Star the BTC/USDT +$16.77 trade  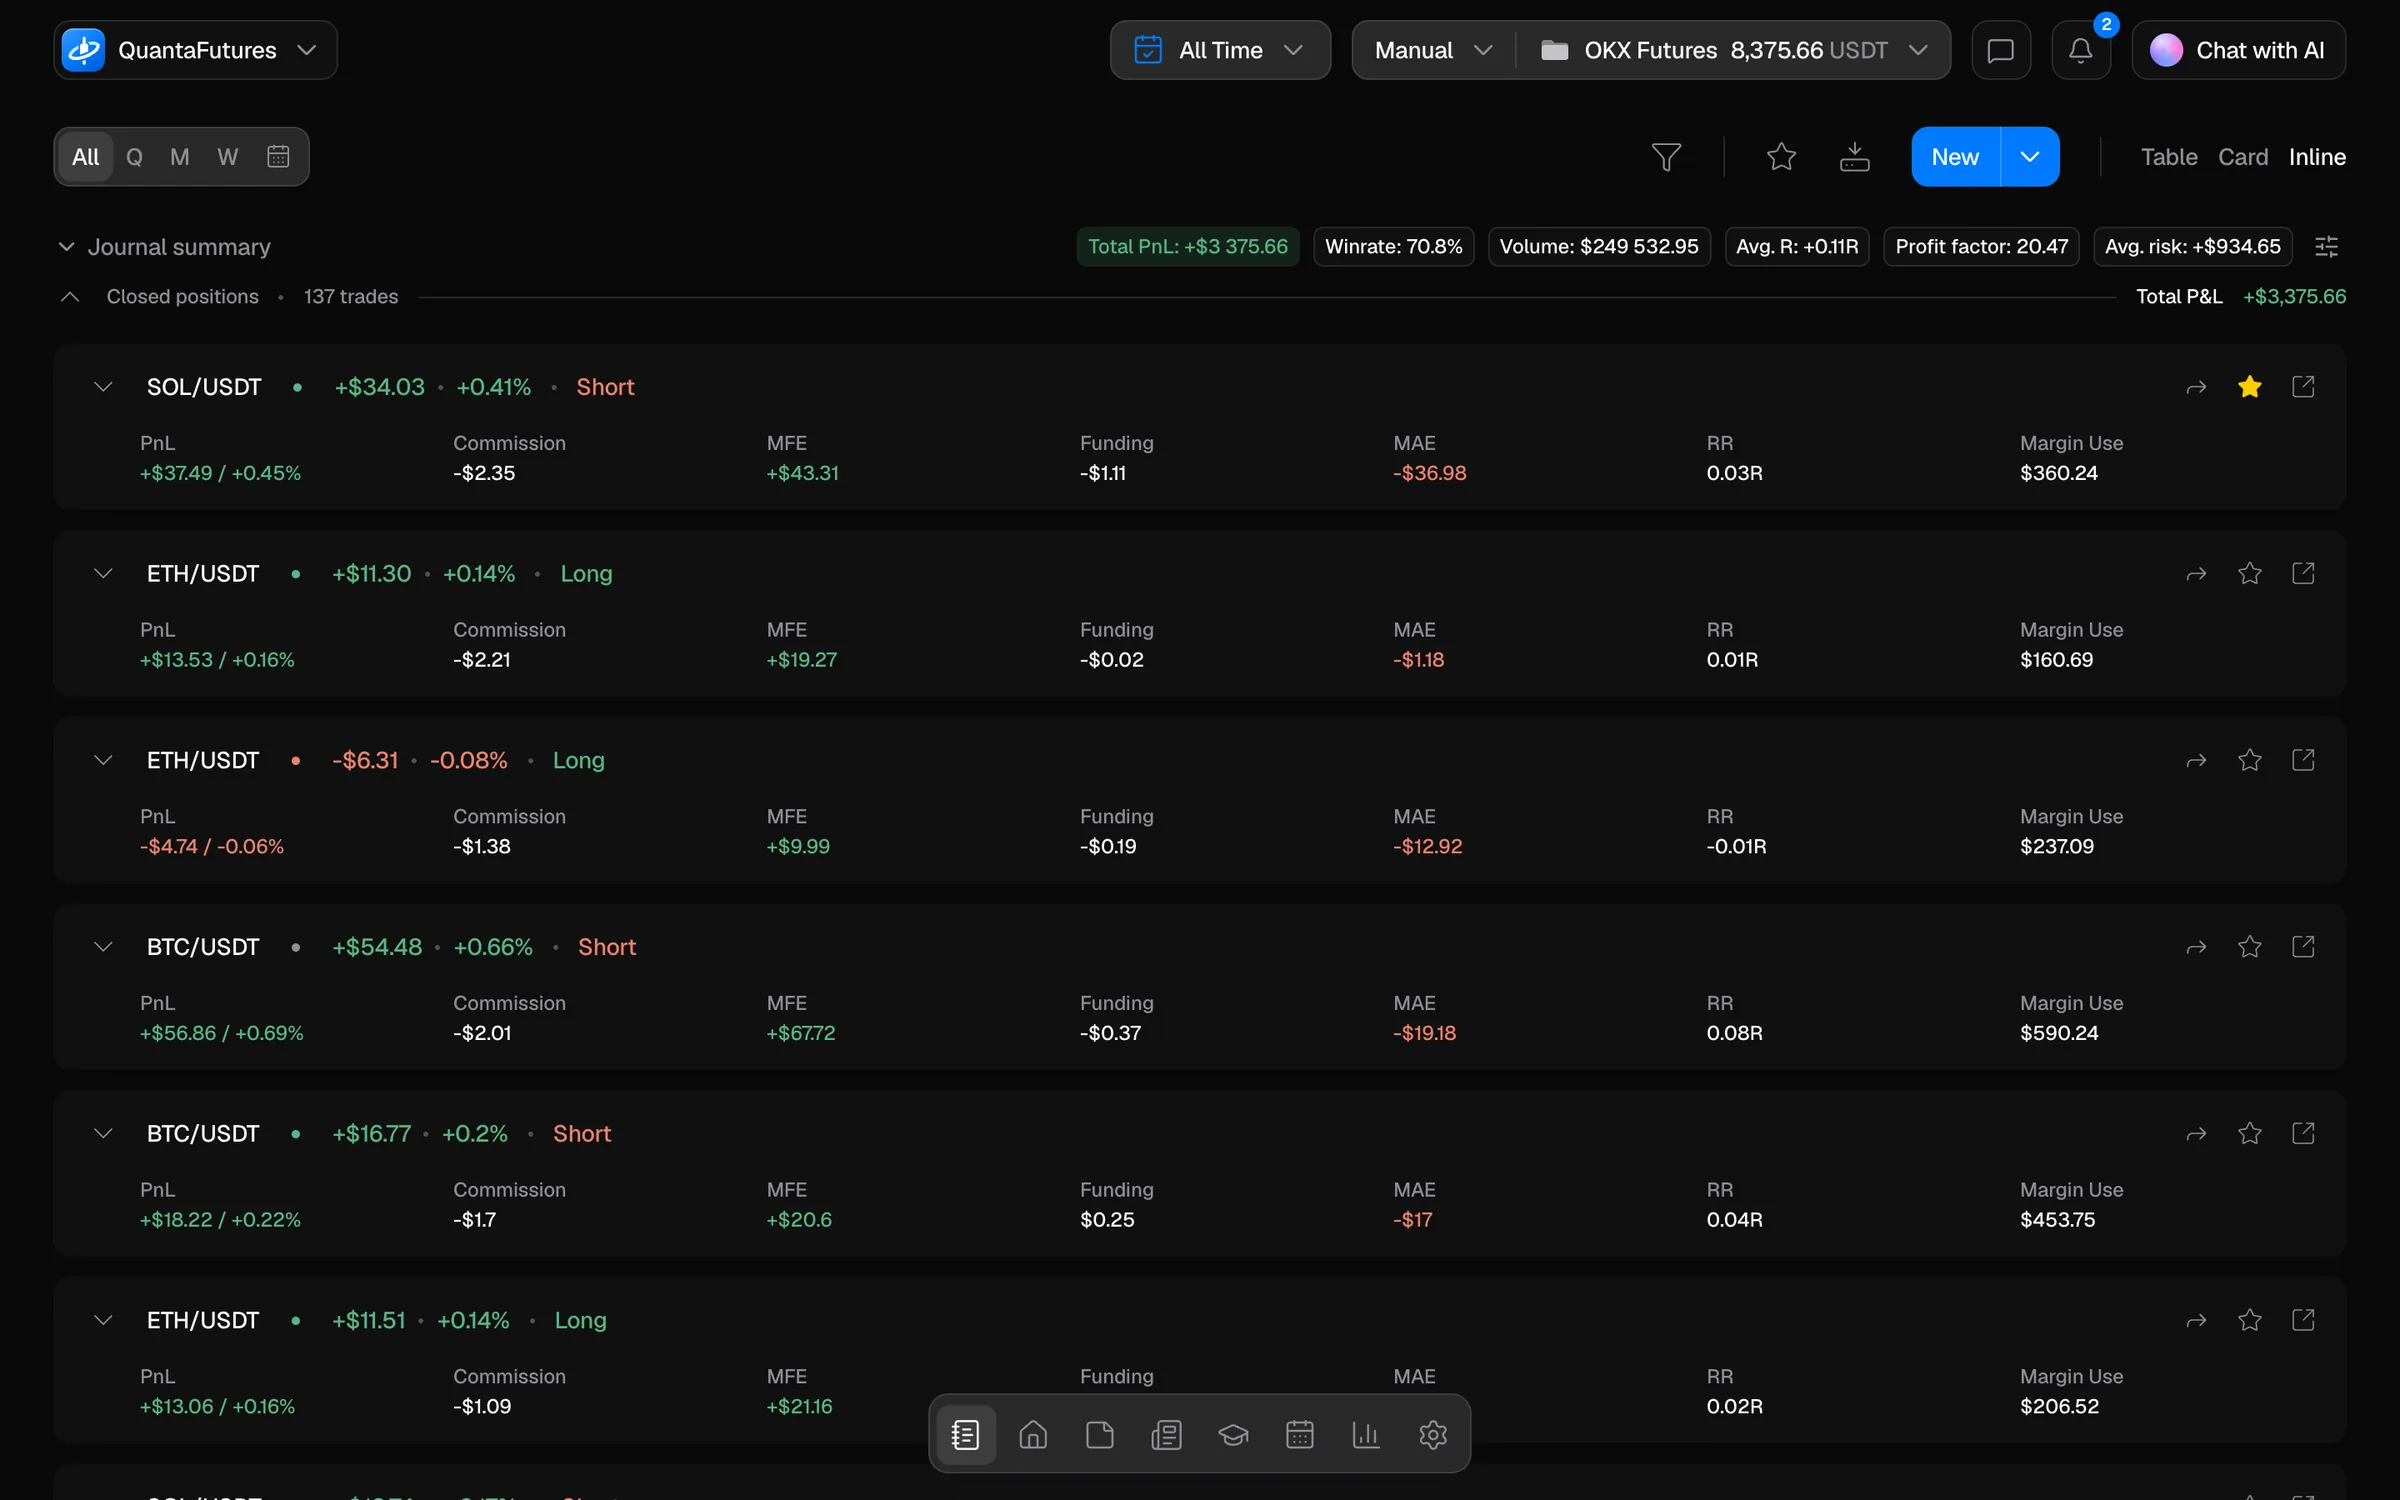(2250, 1133)
